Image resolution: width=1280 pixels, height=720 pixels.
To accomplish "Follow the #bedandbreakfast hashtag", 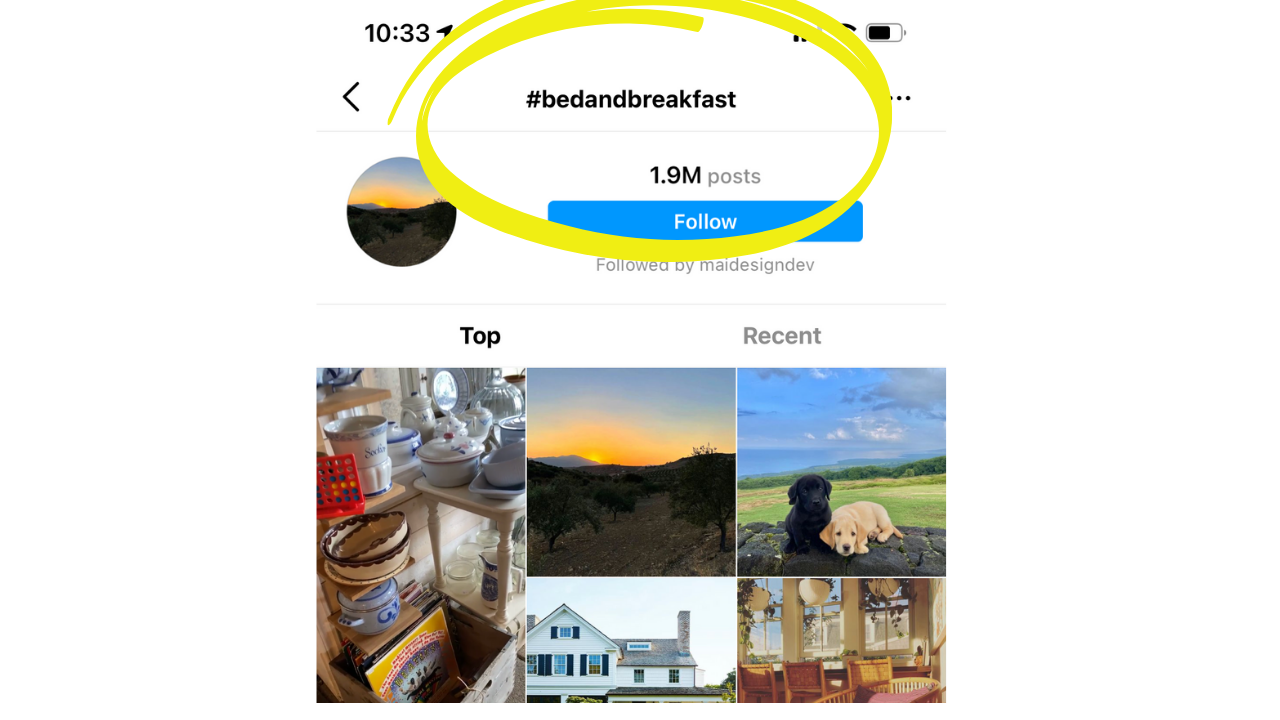I will (x=705, y=222).
